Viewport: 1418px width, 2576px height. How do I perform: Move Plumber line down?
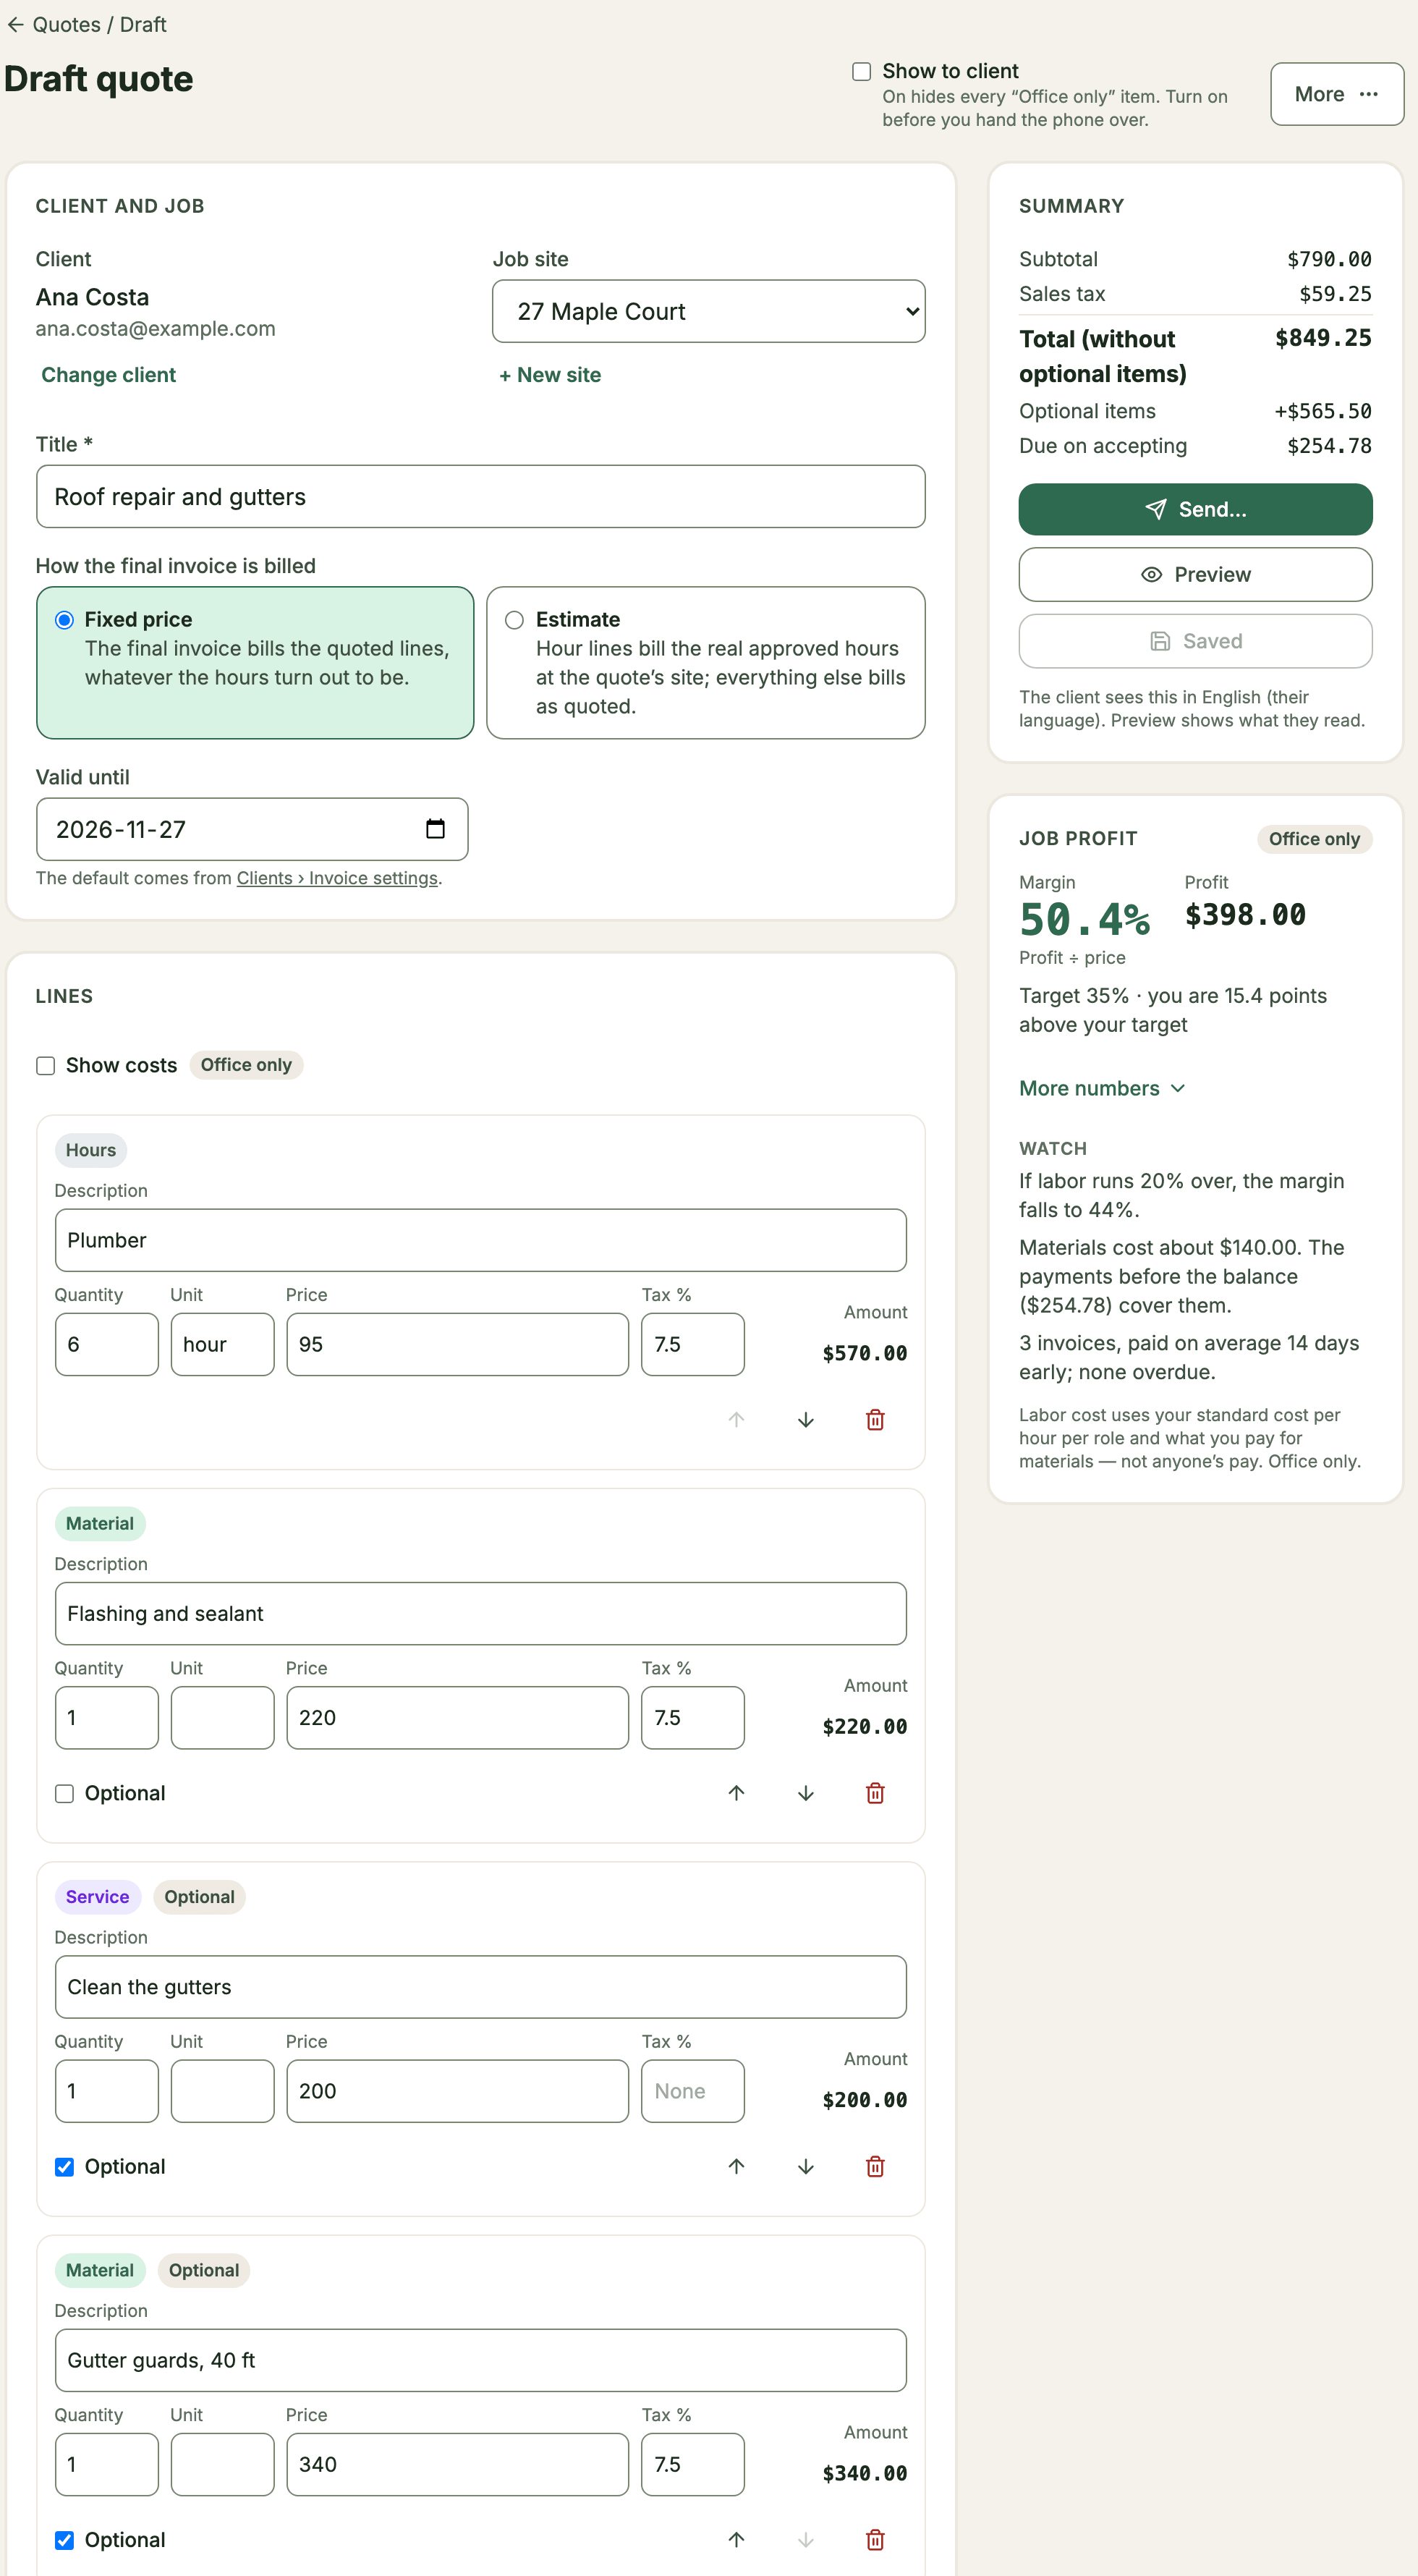(806, 1420)
